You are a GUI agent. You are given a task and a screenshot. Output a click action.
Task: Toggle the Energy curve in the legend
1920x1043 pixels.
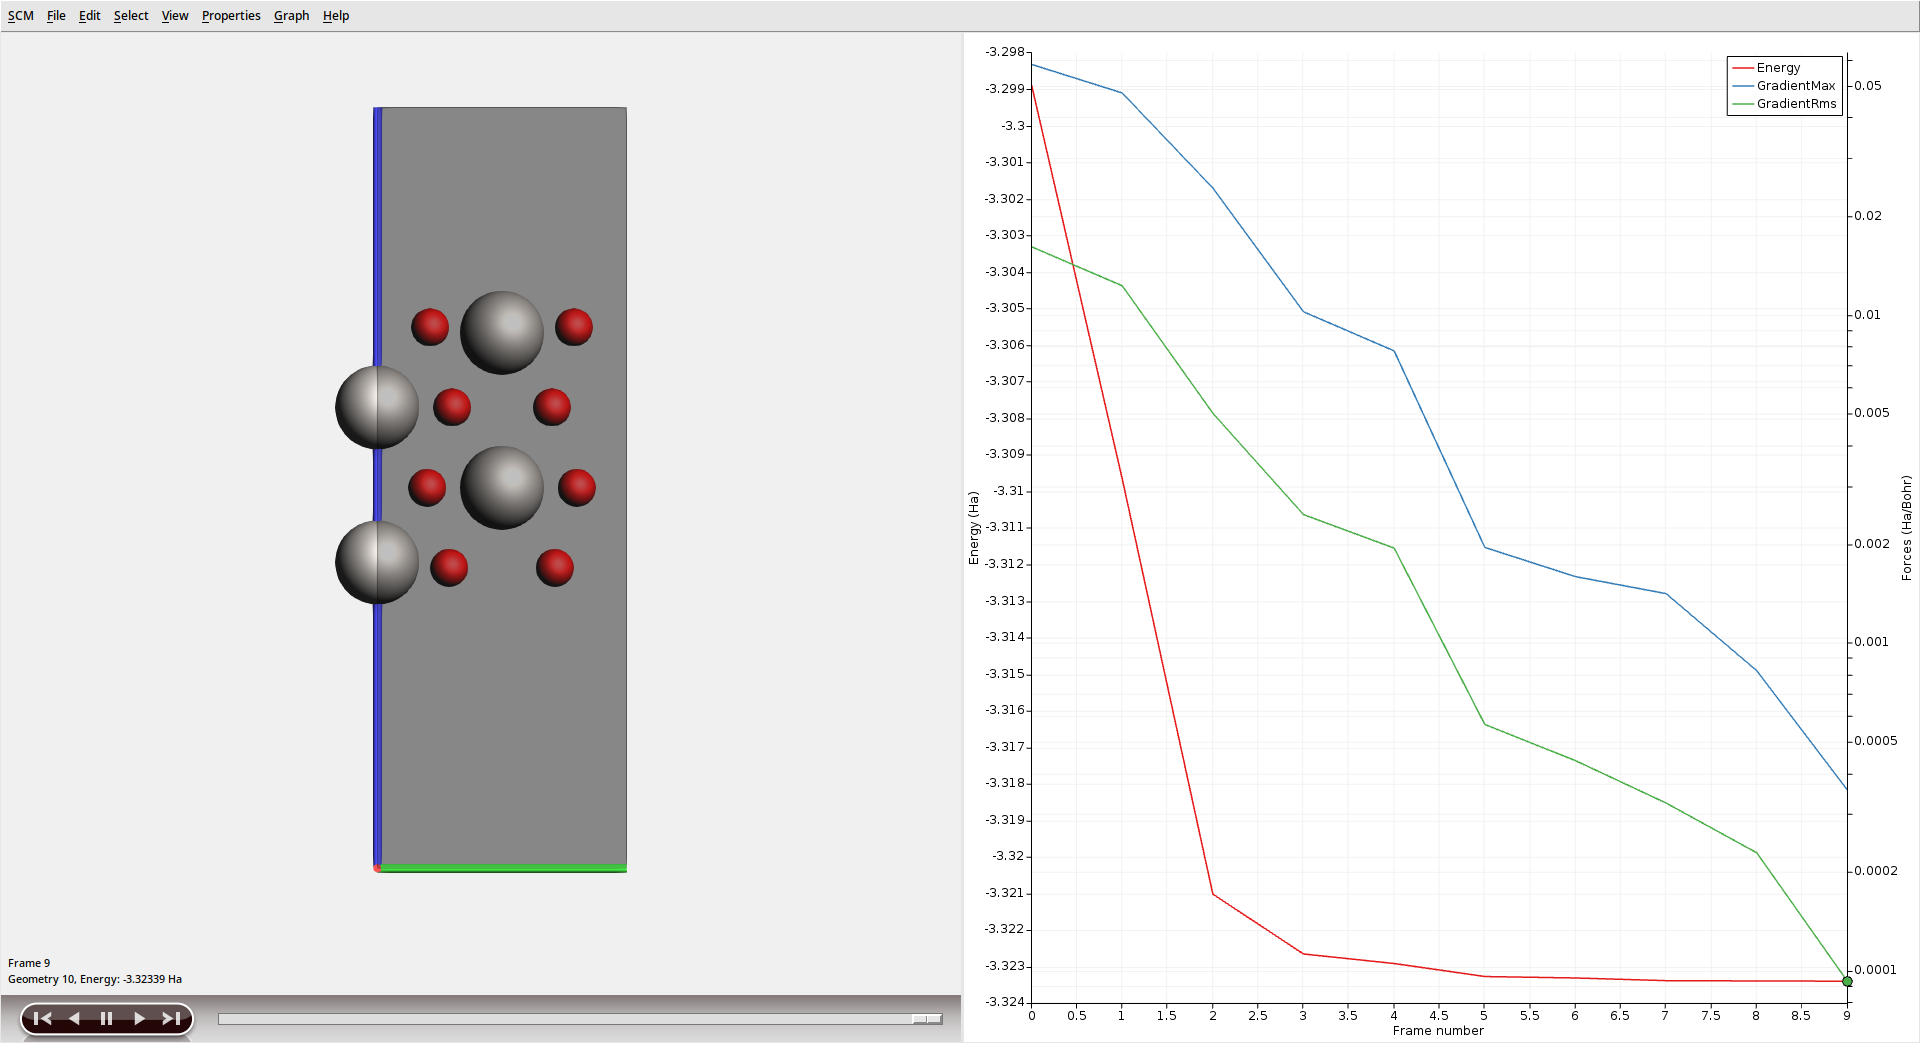(1778, 67)
